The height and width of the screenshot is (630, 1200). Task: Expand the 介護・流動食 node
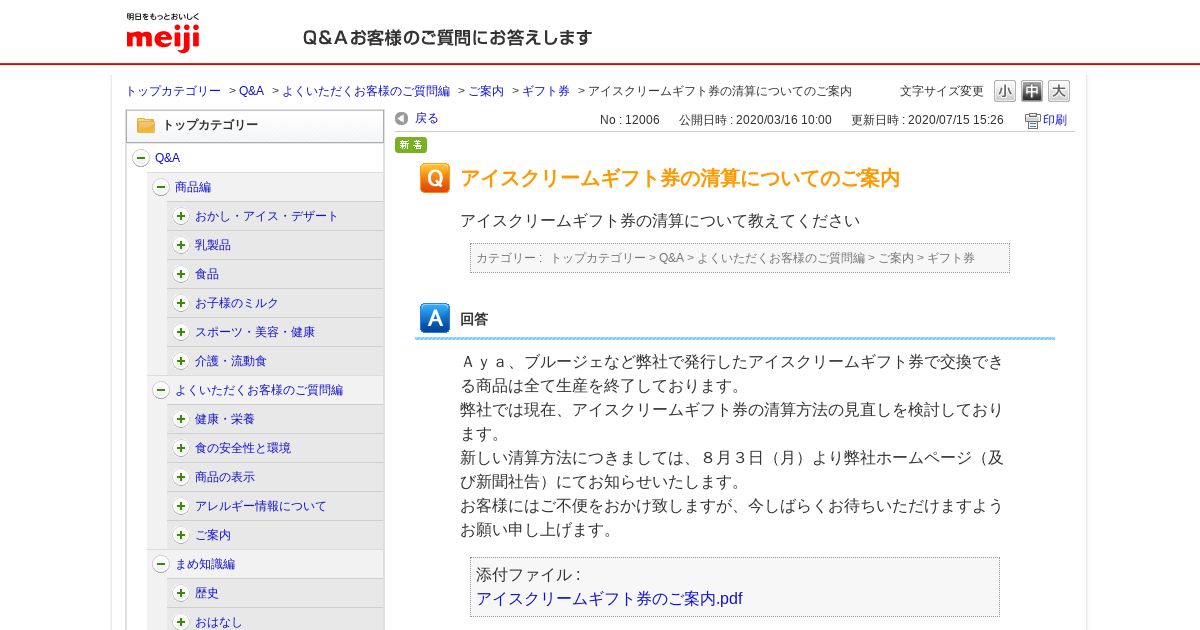point(181,361)
